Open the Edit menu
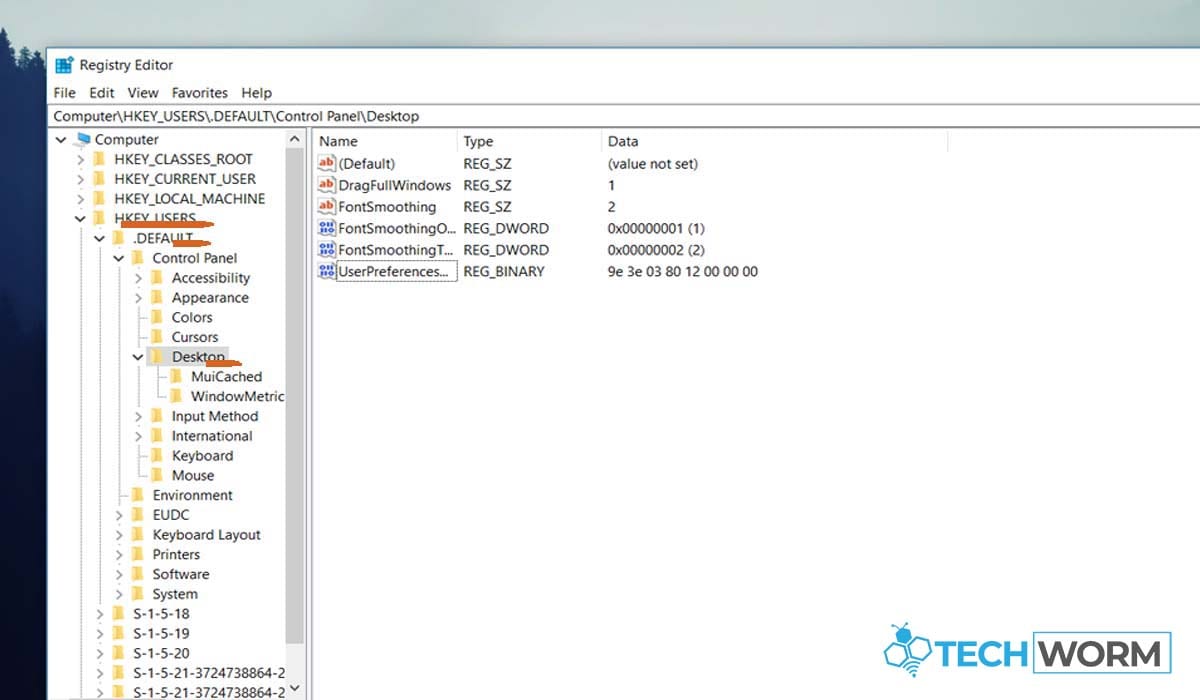Image resolution: width=1200 pixels, height=700 pixels. point(102,92)
